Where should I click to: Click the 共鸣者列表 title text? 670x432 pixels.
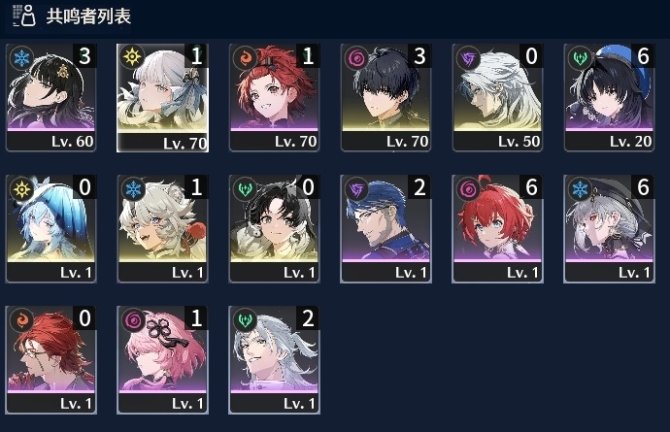point(88,16)
